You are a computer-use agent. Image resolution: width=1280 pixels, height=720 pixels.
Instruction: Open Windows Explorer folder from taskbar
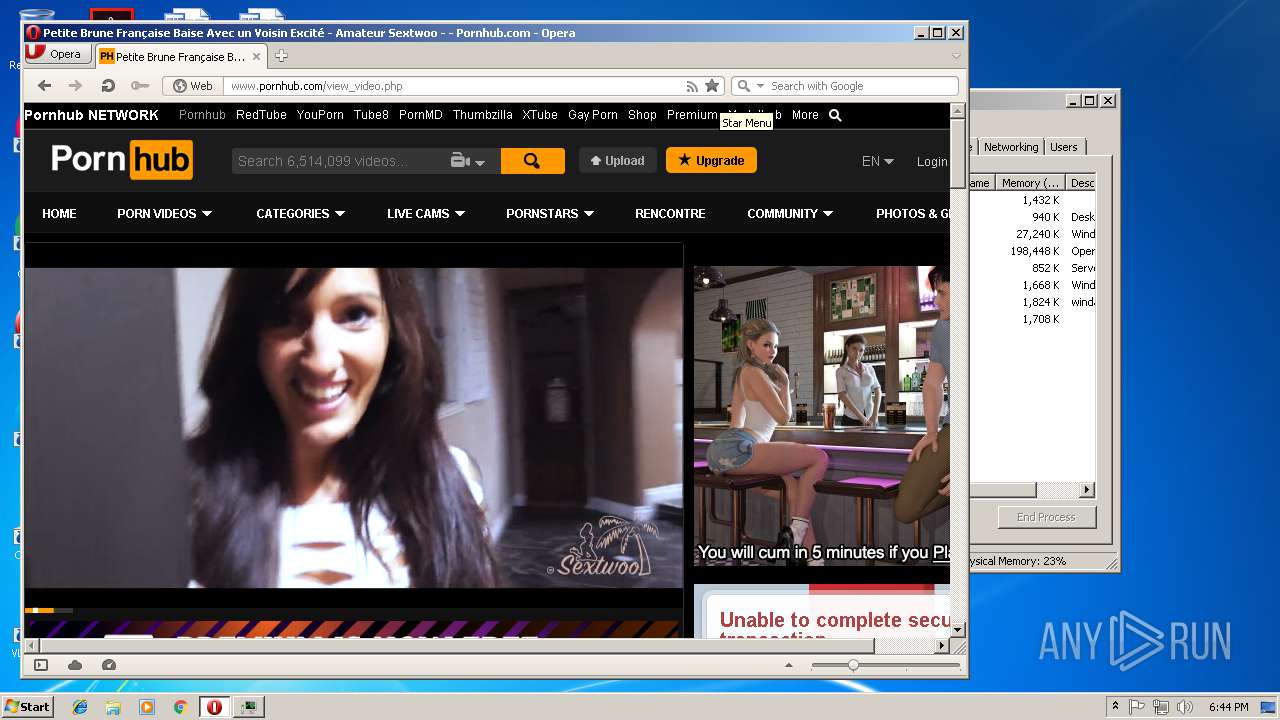[113, 707]
